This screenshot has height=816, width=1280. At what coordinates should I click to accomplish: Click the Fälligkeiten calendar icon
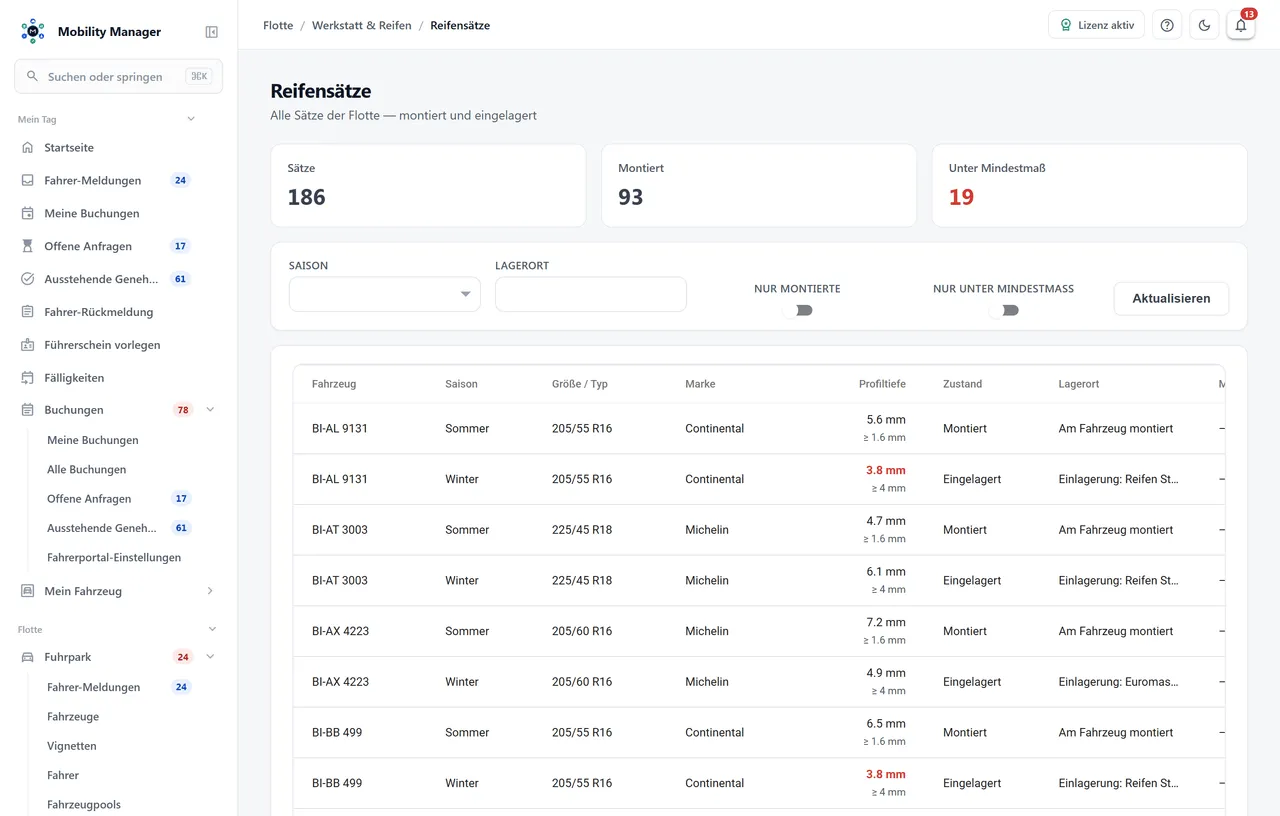click(x=28, y=378)
